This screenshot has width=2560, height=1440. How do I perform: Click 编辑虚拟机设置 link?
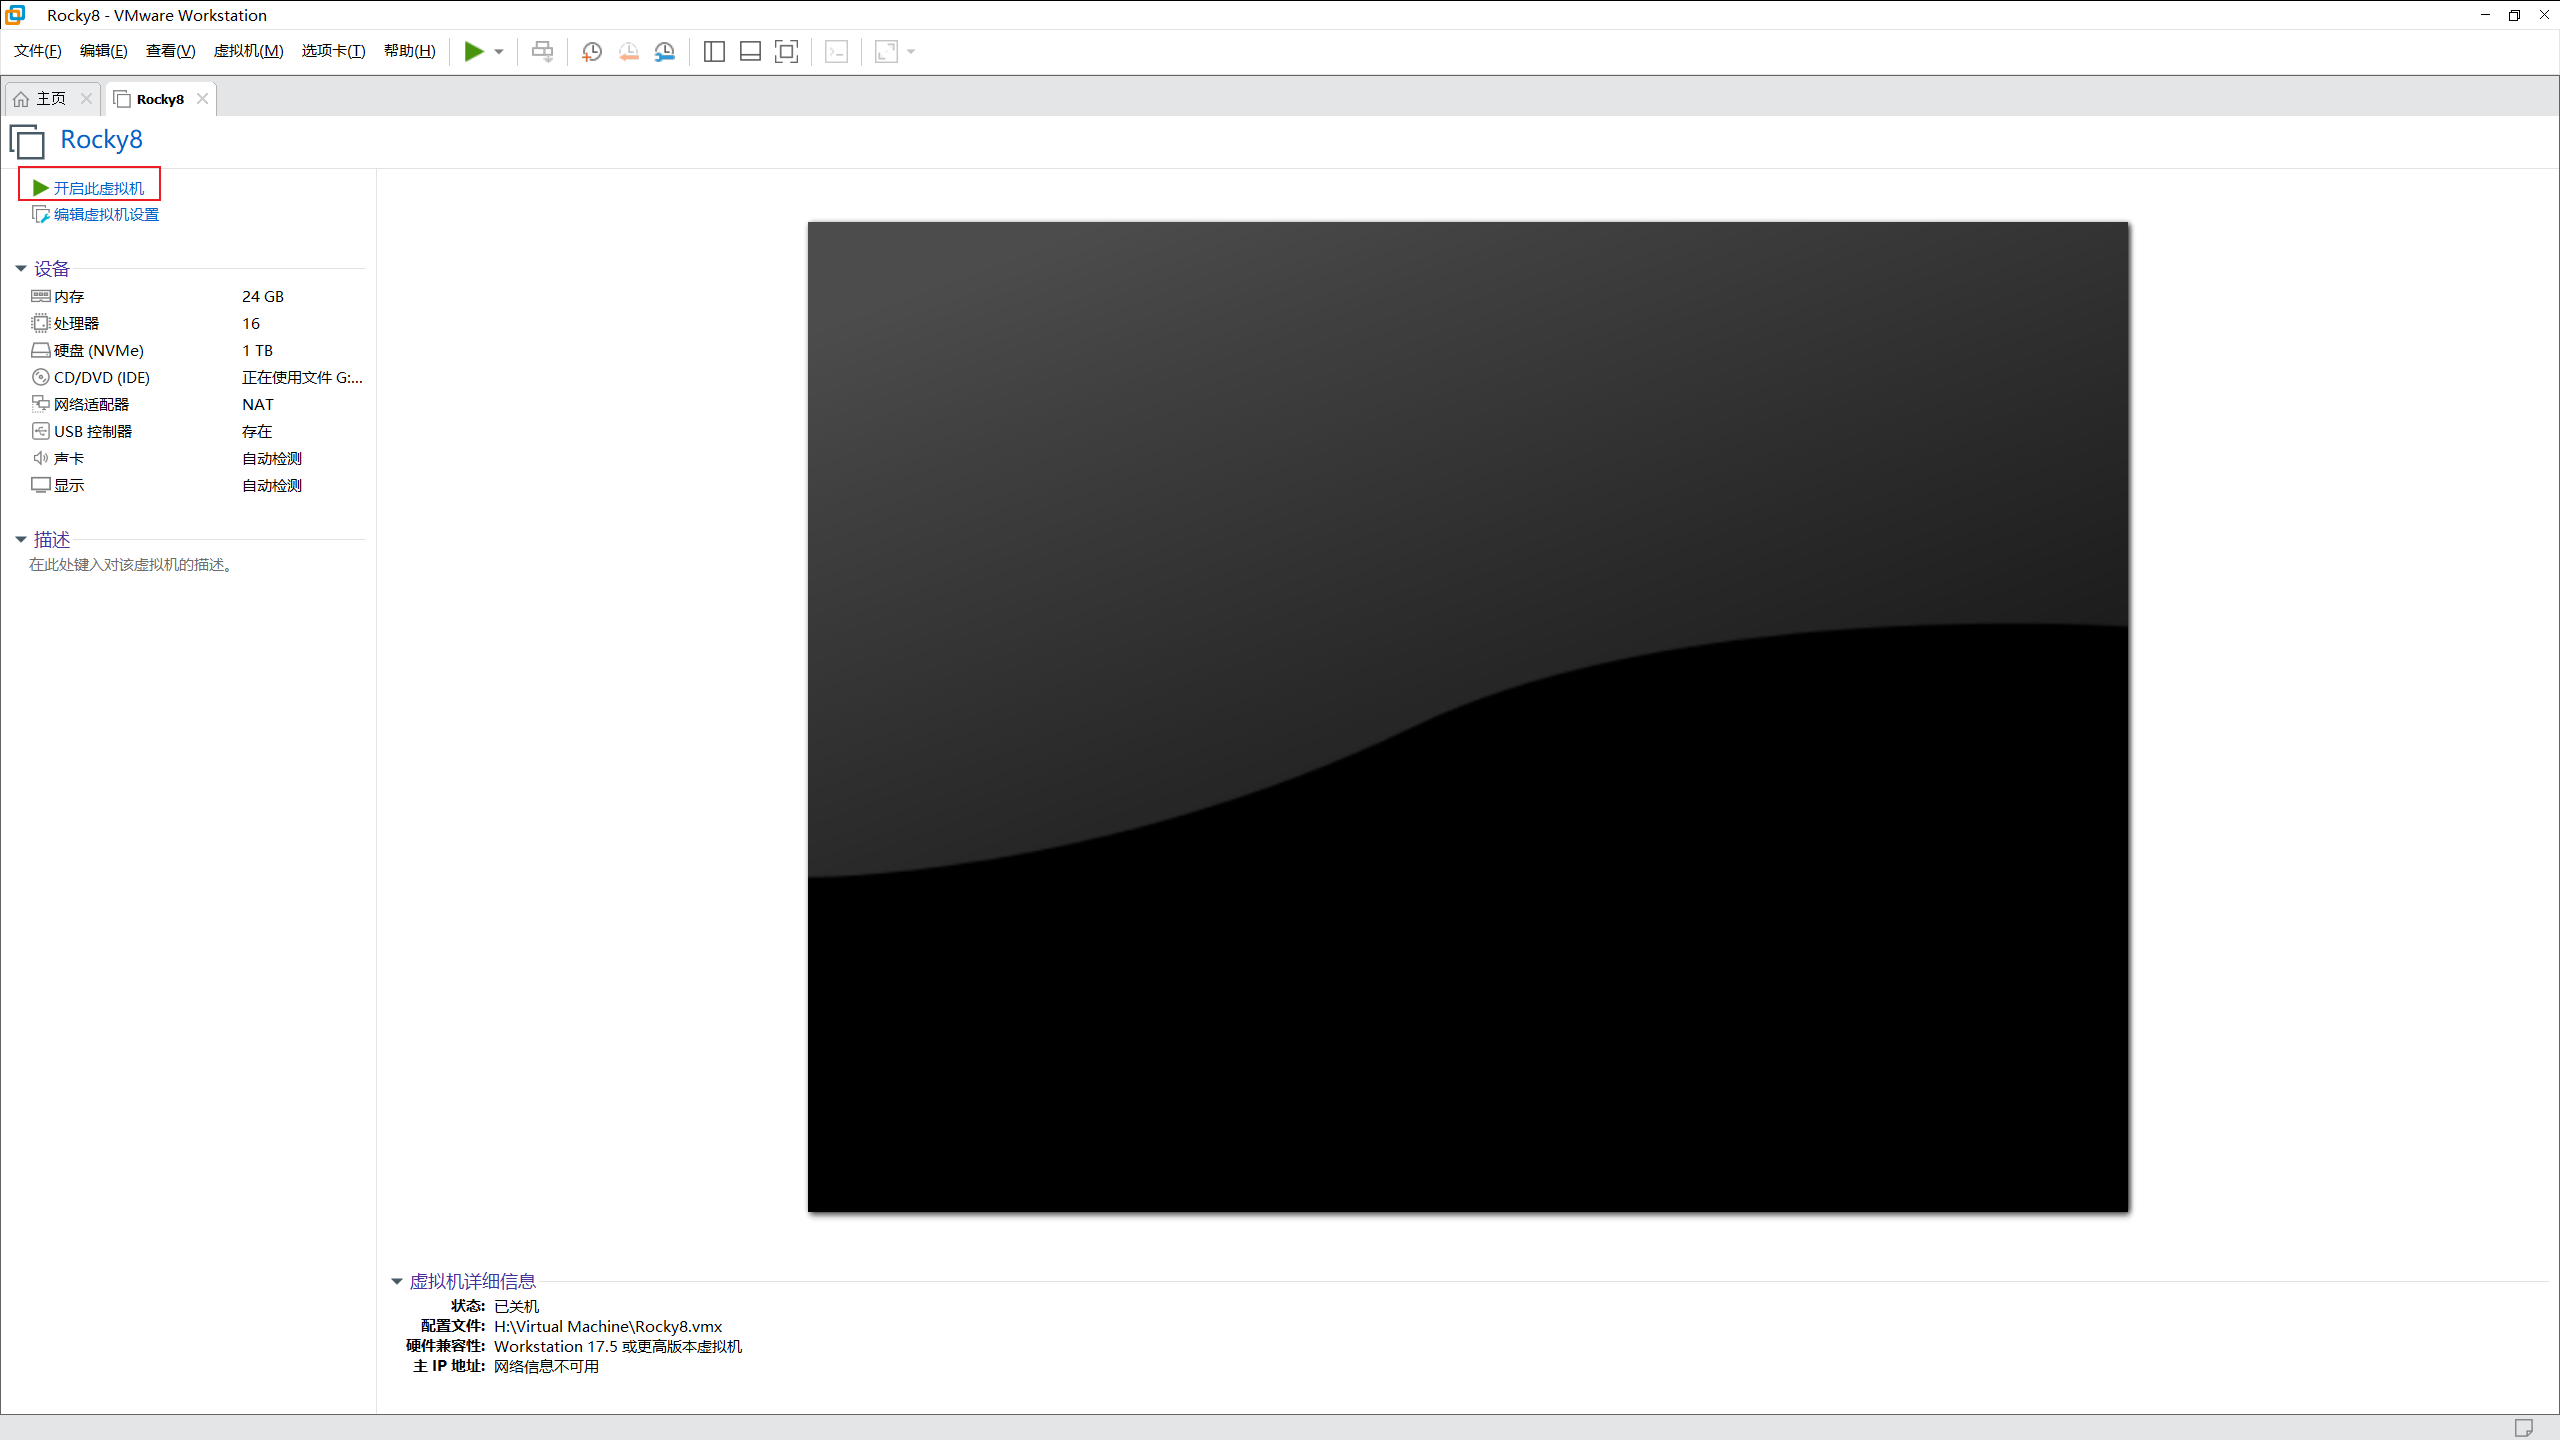tap(105, 214)
